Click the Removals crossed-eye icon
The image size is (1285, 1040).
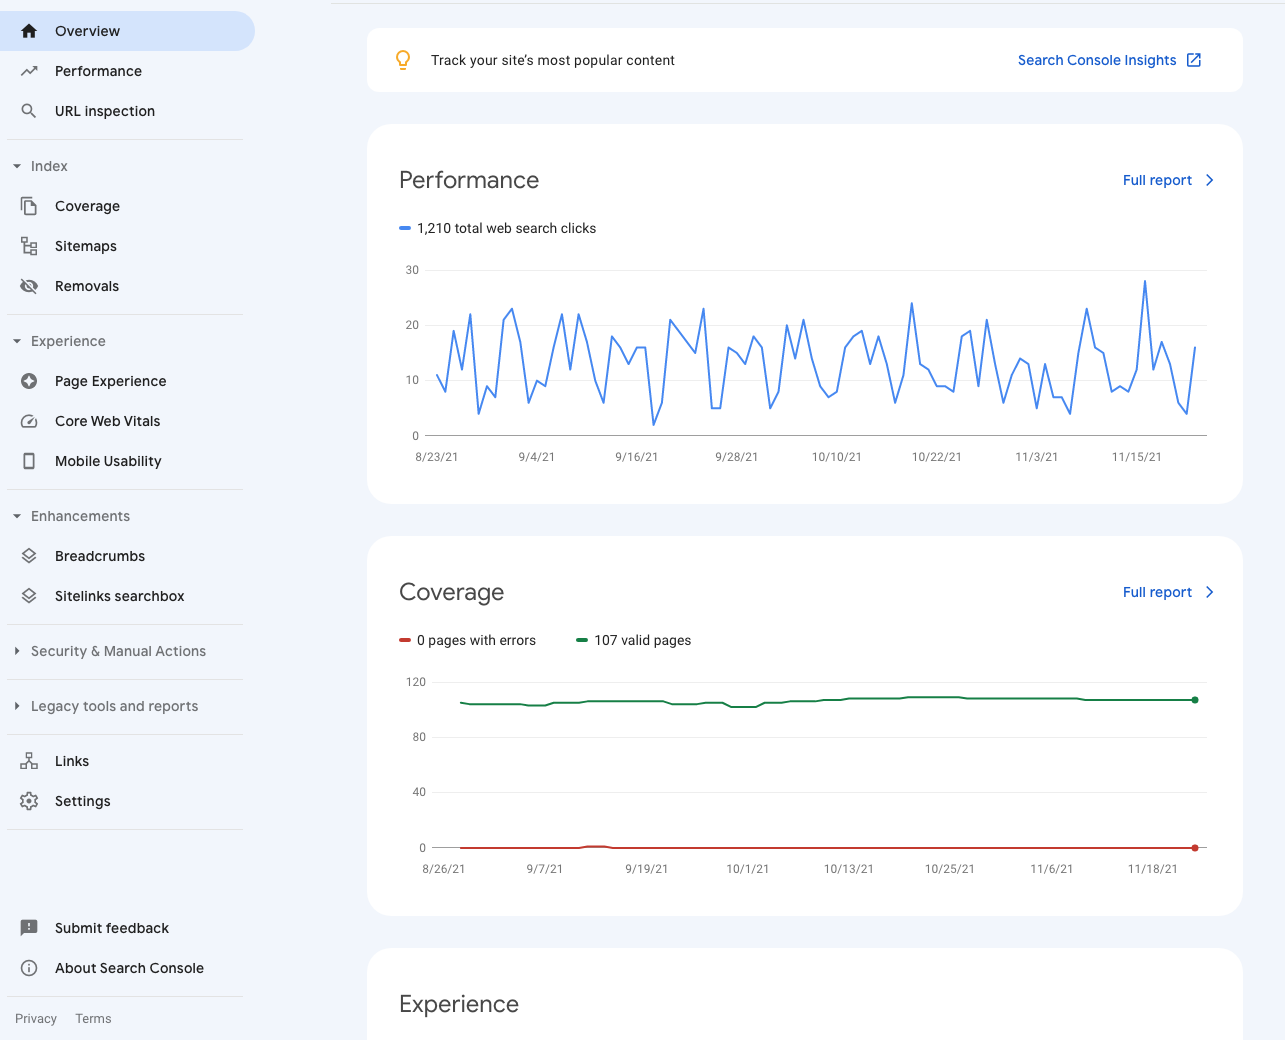[29, 286]
